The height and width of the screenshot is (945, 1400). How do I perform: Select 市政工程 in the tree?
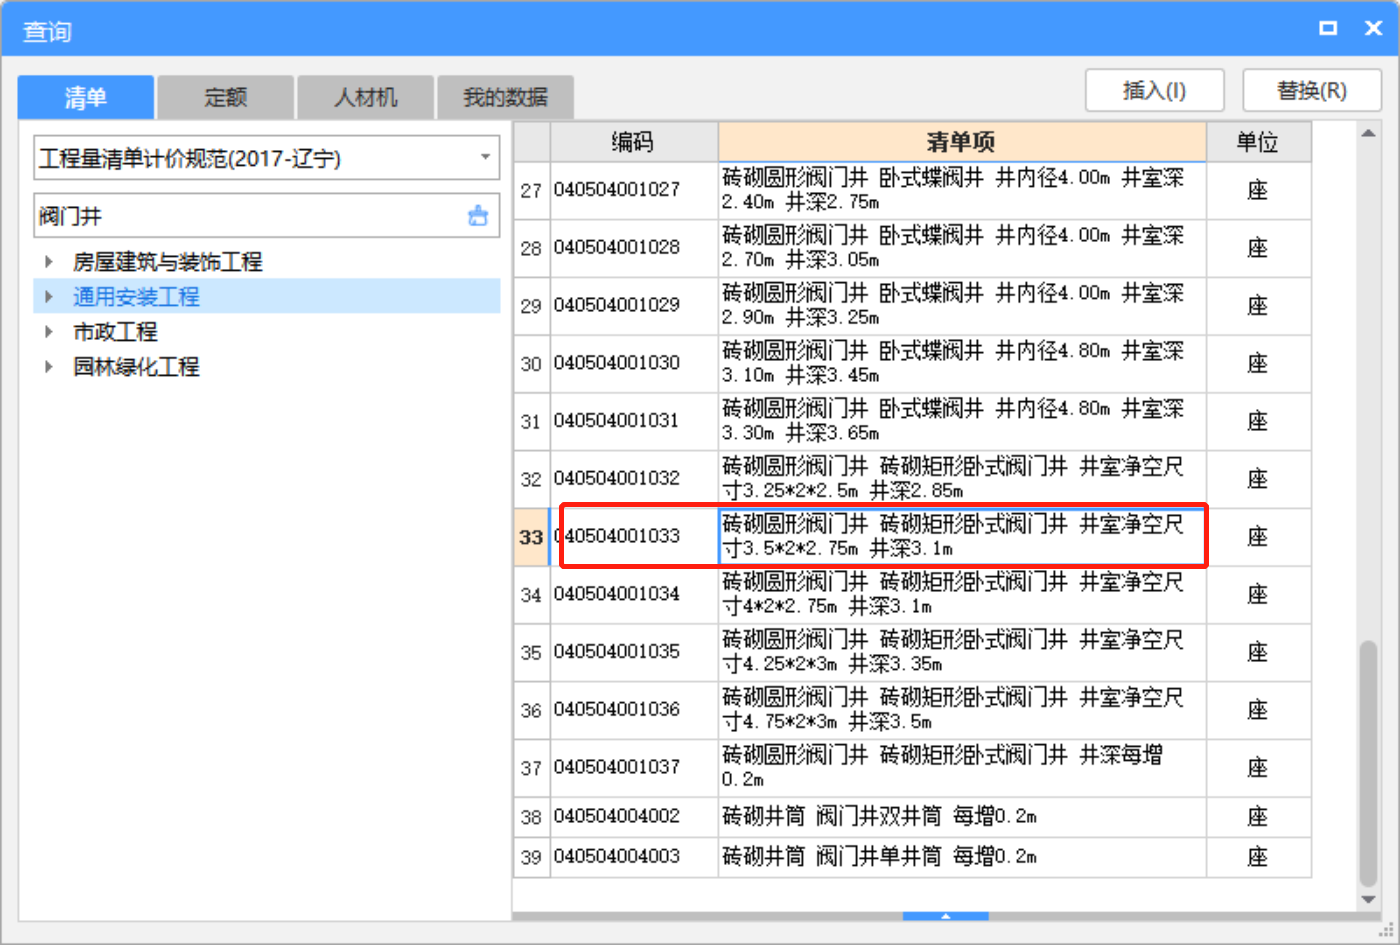pos(115,332)
